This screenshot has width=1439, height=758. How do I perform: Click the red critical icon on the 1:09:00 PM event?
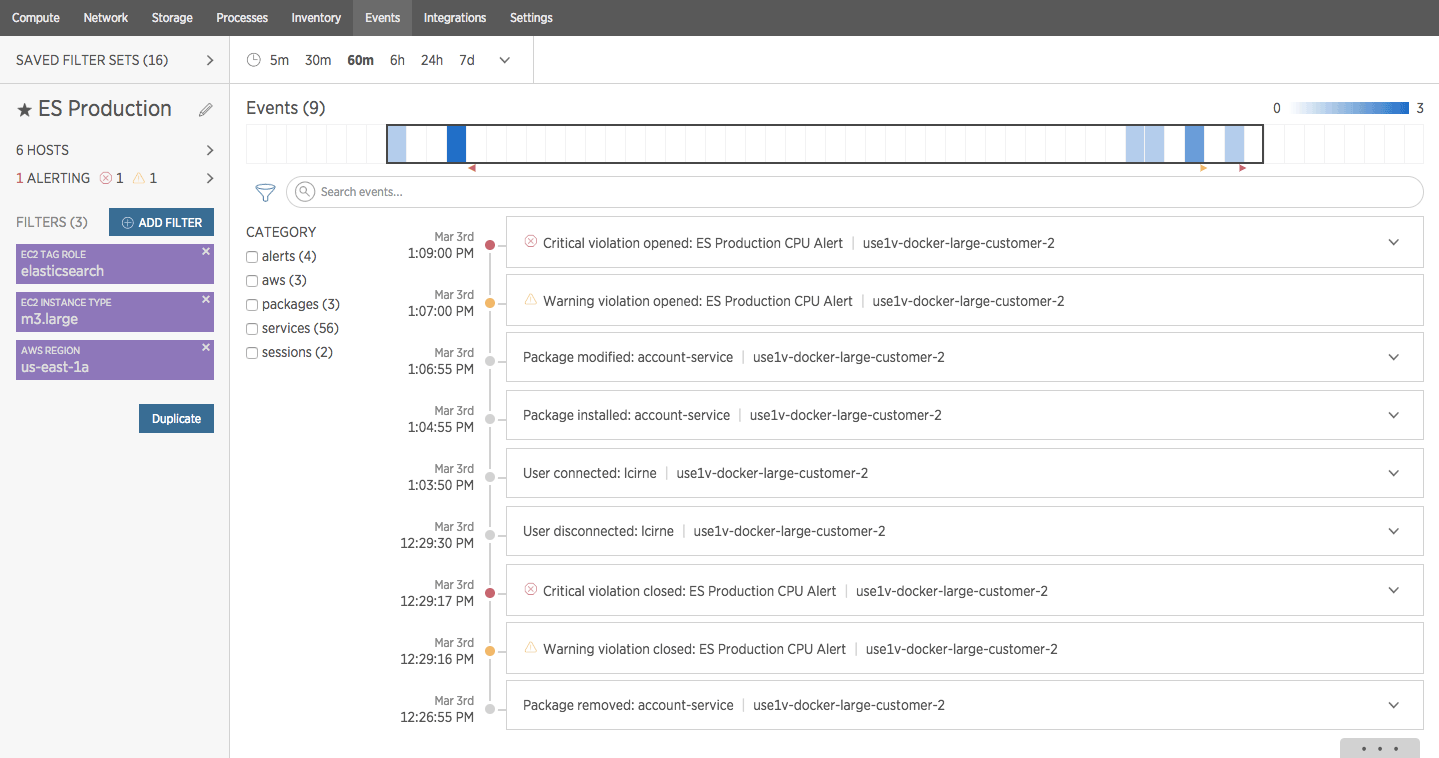[x=530, y=242]
